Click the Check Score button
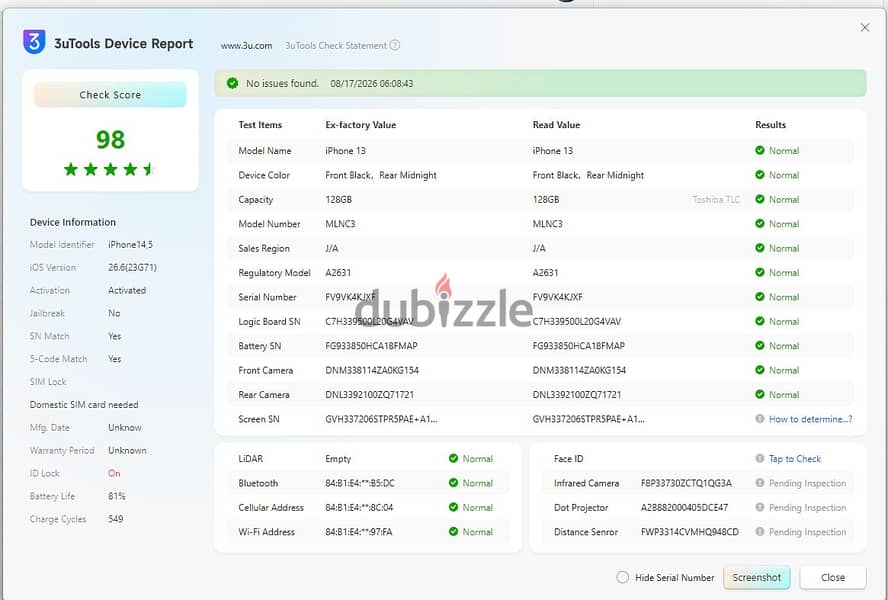 pos(110,95)
